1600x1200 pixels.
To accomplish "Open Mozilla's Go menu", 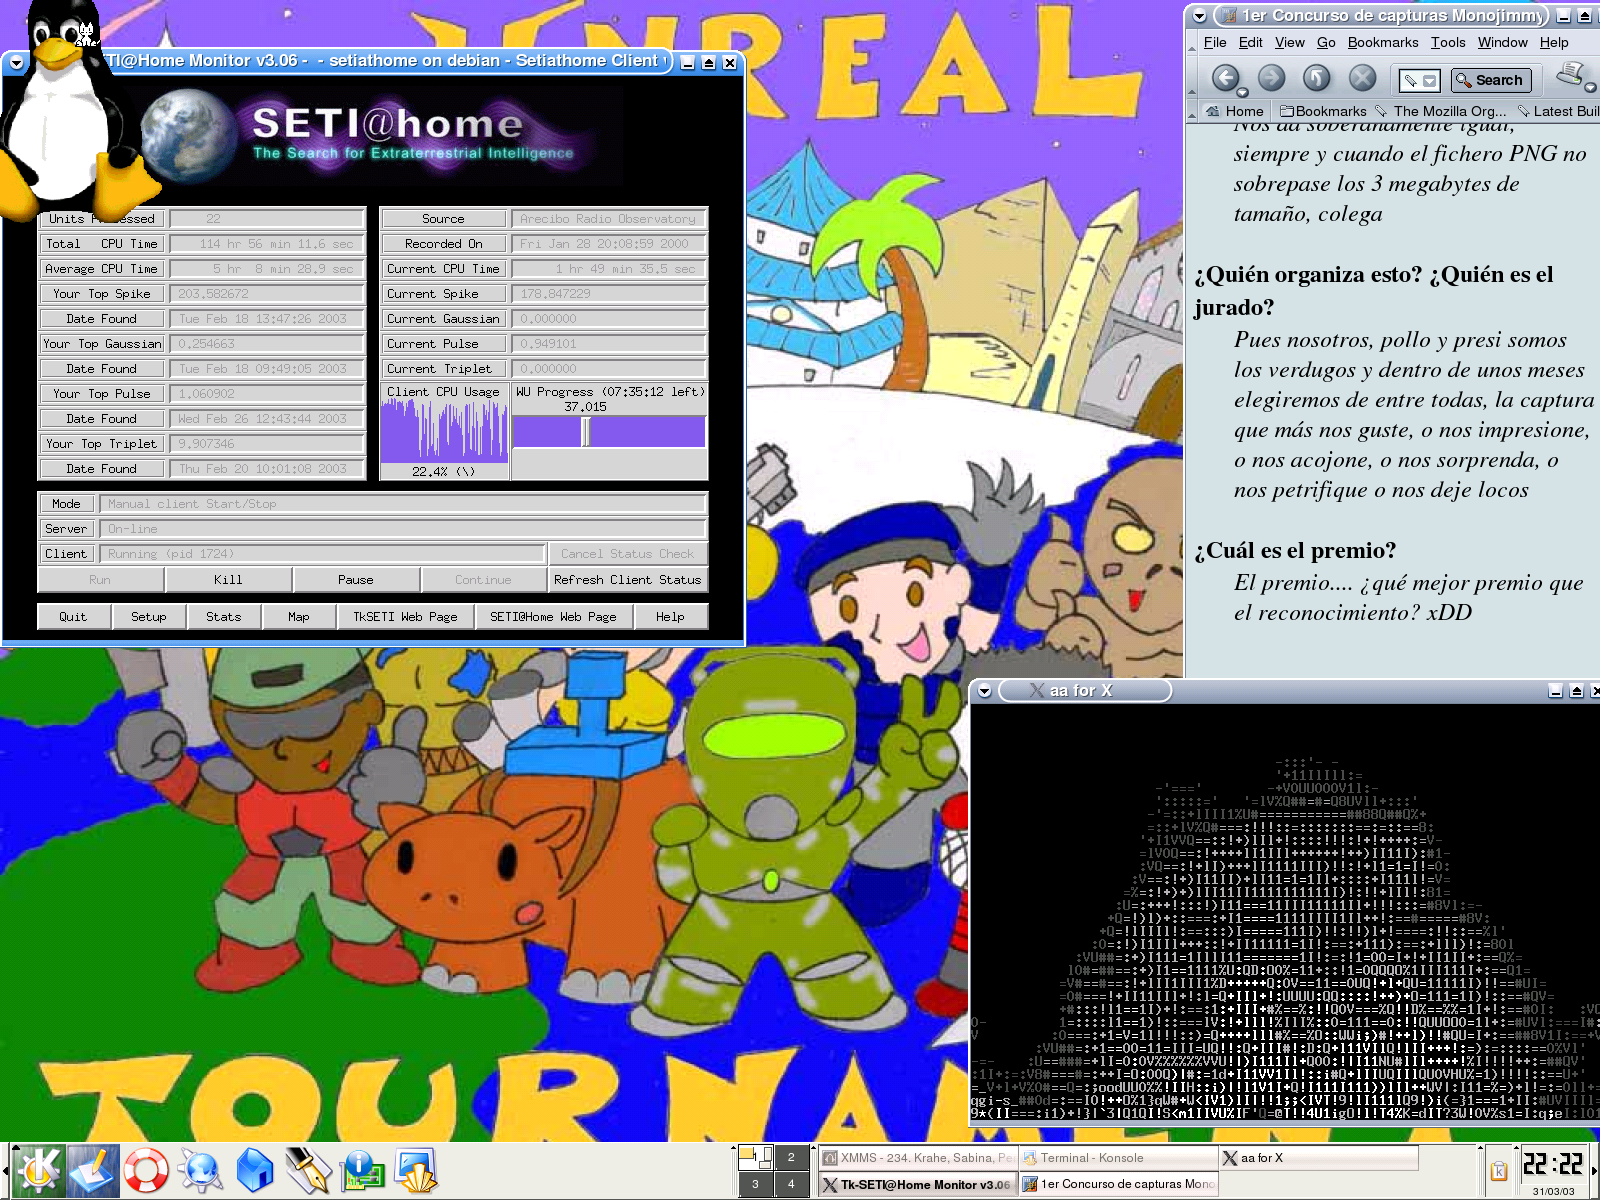I will pos(1326,42).
